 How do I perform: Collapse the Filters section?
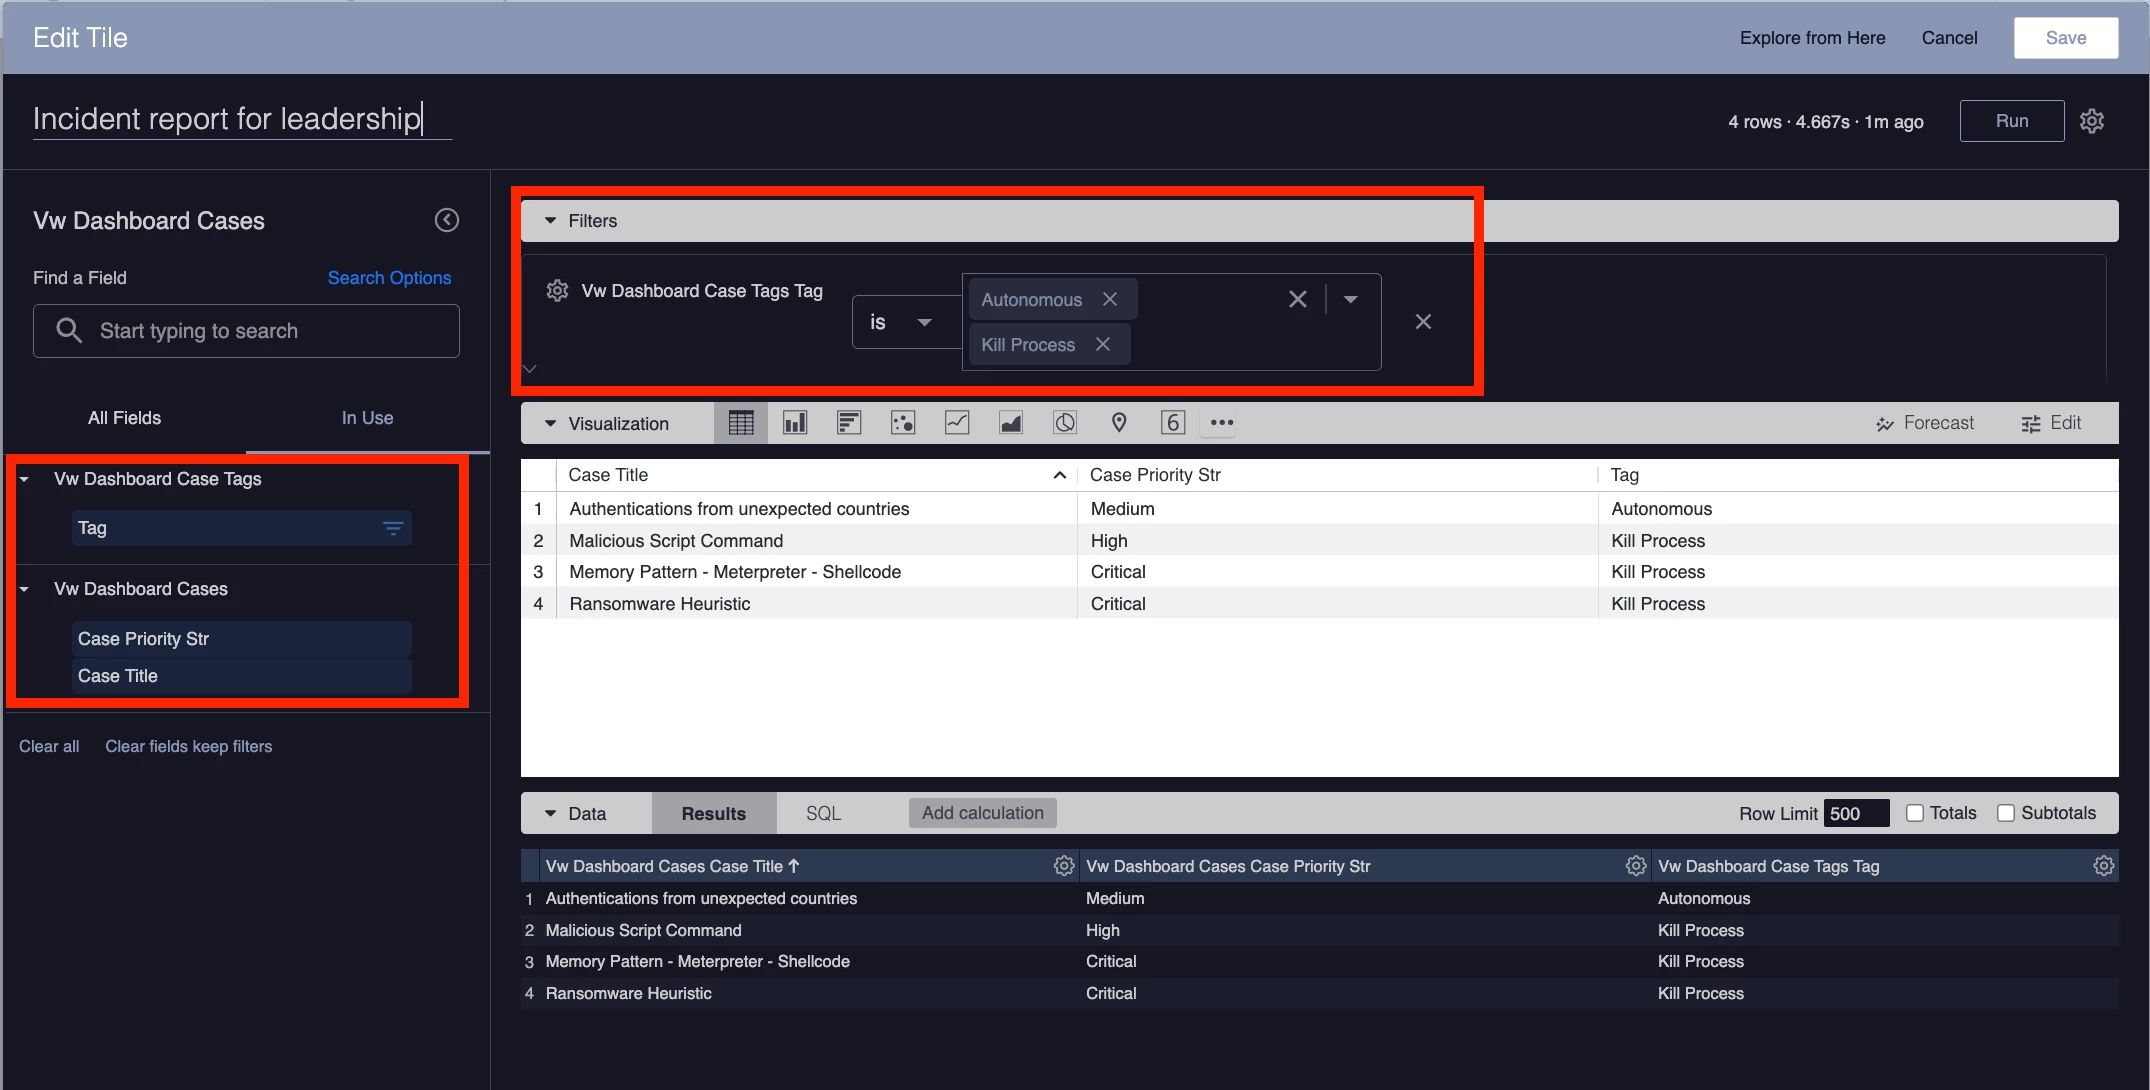550,221
